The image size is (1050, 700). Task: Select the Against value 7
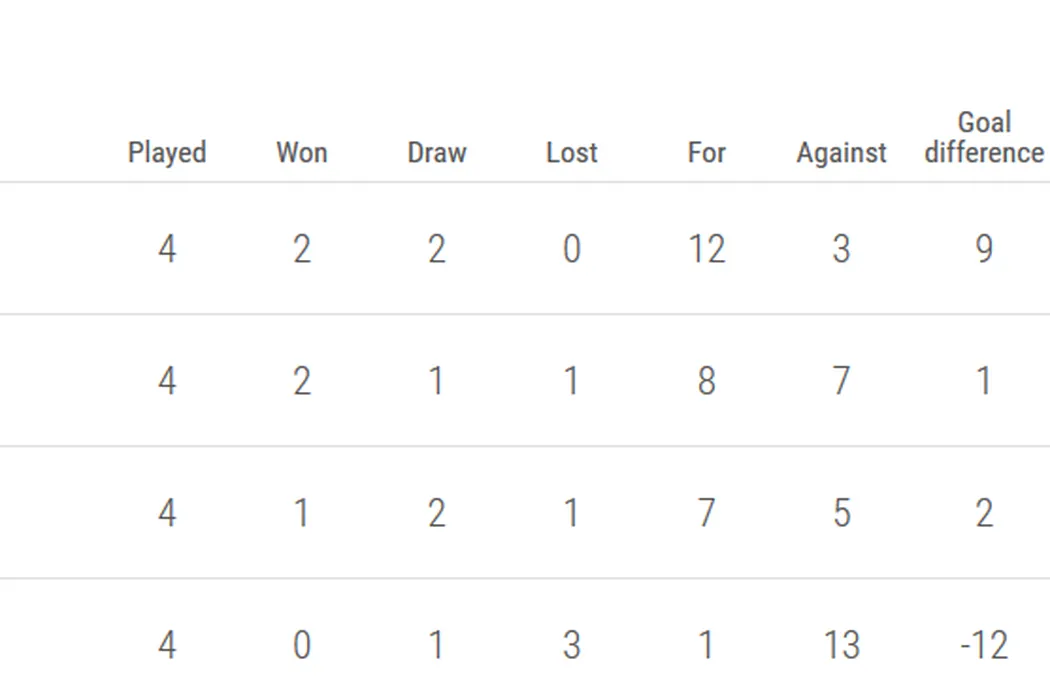tap(841, 381)
